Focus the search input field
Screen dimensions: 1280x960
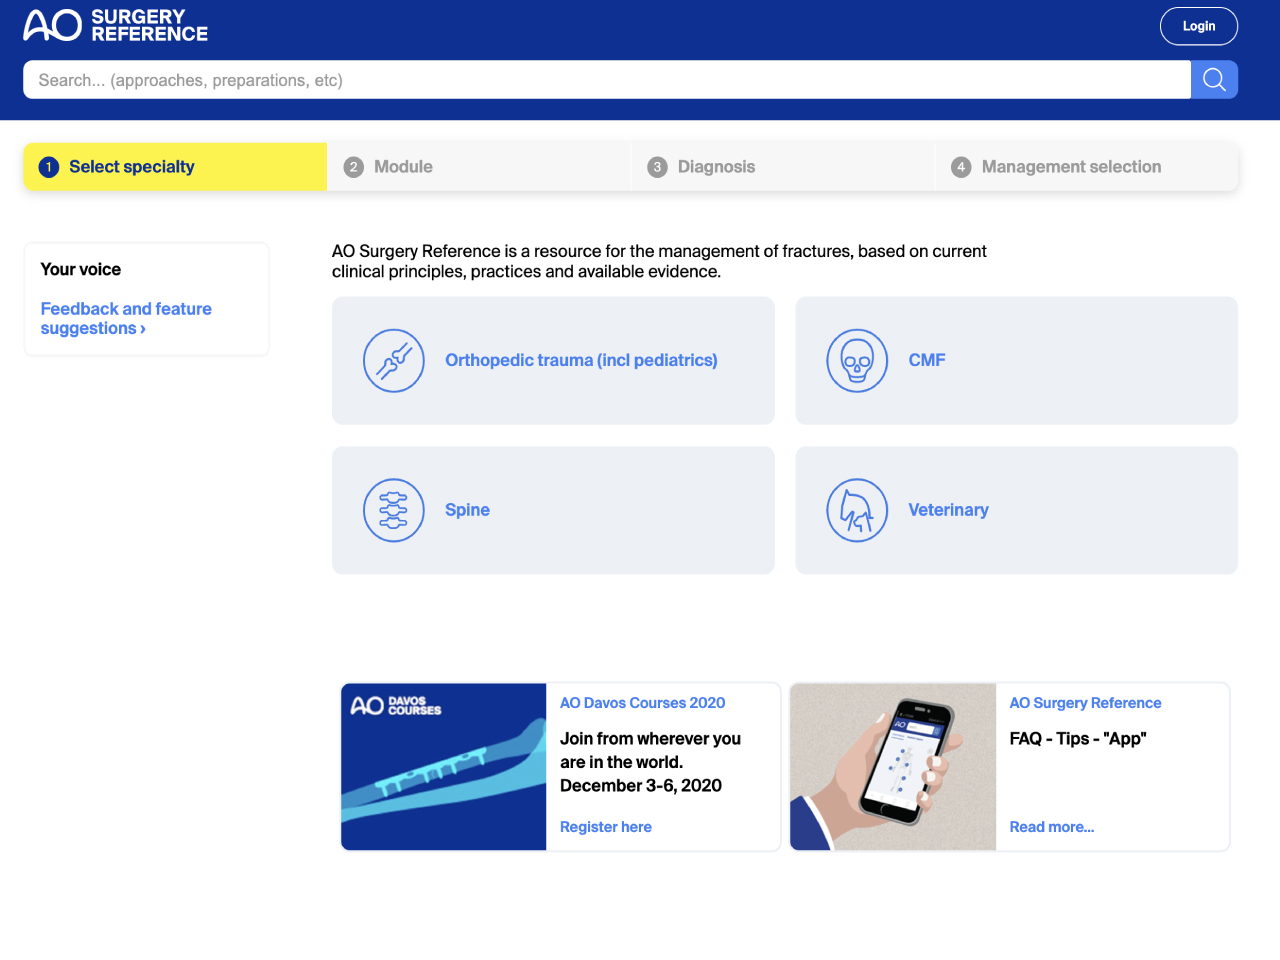pyautogui.click(x=607, y=80)
